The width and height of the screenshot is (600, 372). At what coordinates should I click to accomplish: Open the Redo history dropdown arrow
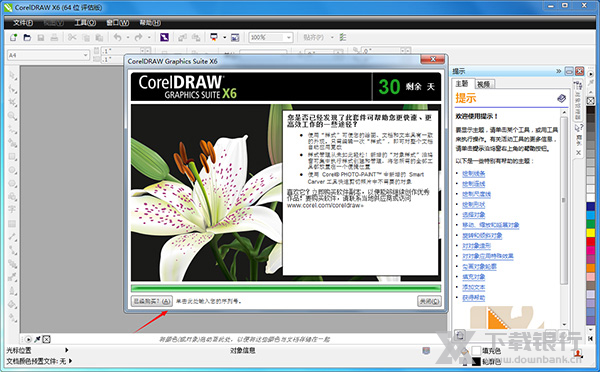(149, 38)
